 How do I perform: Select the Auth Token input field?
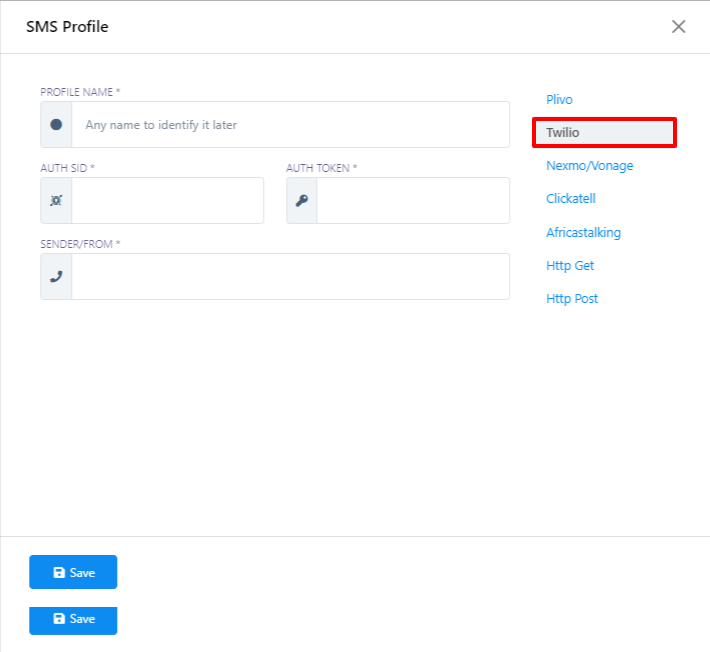click(412, 201)
